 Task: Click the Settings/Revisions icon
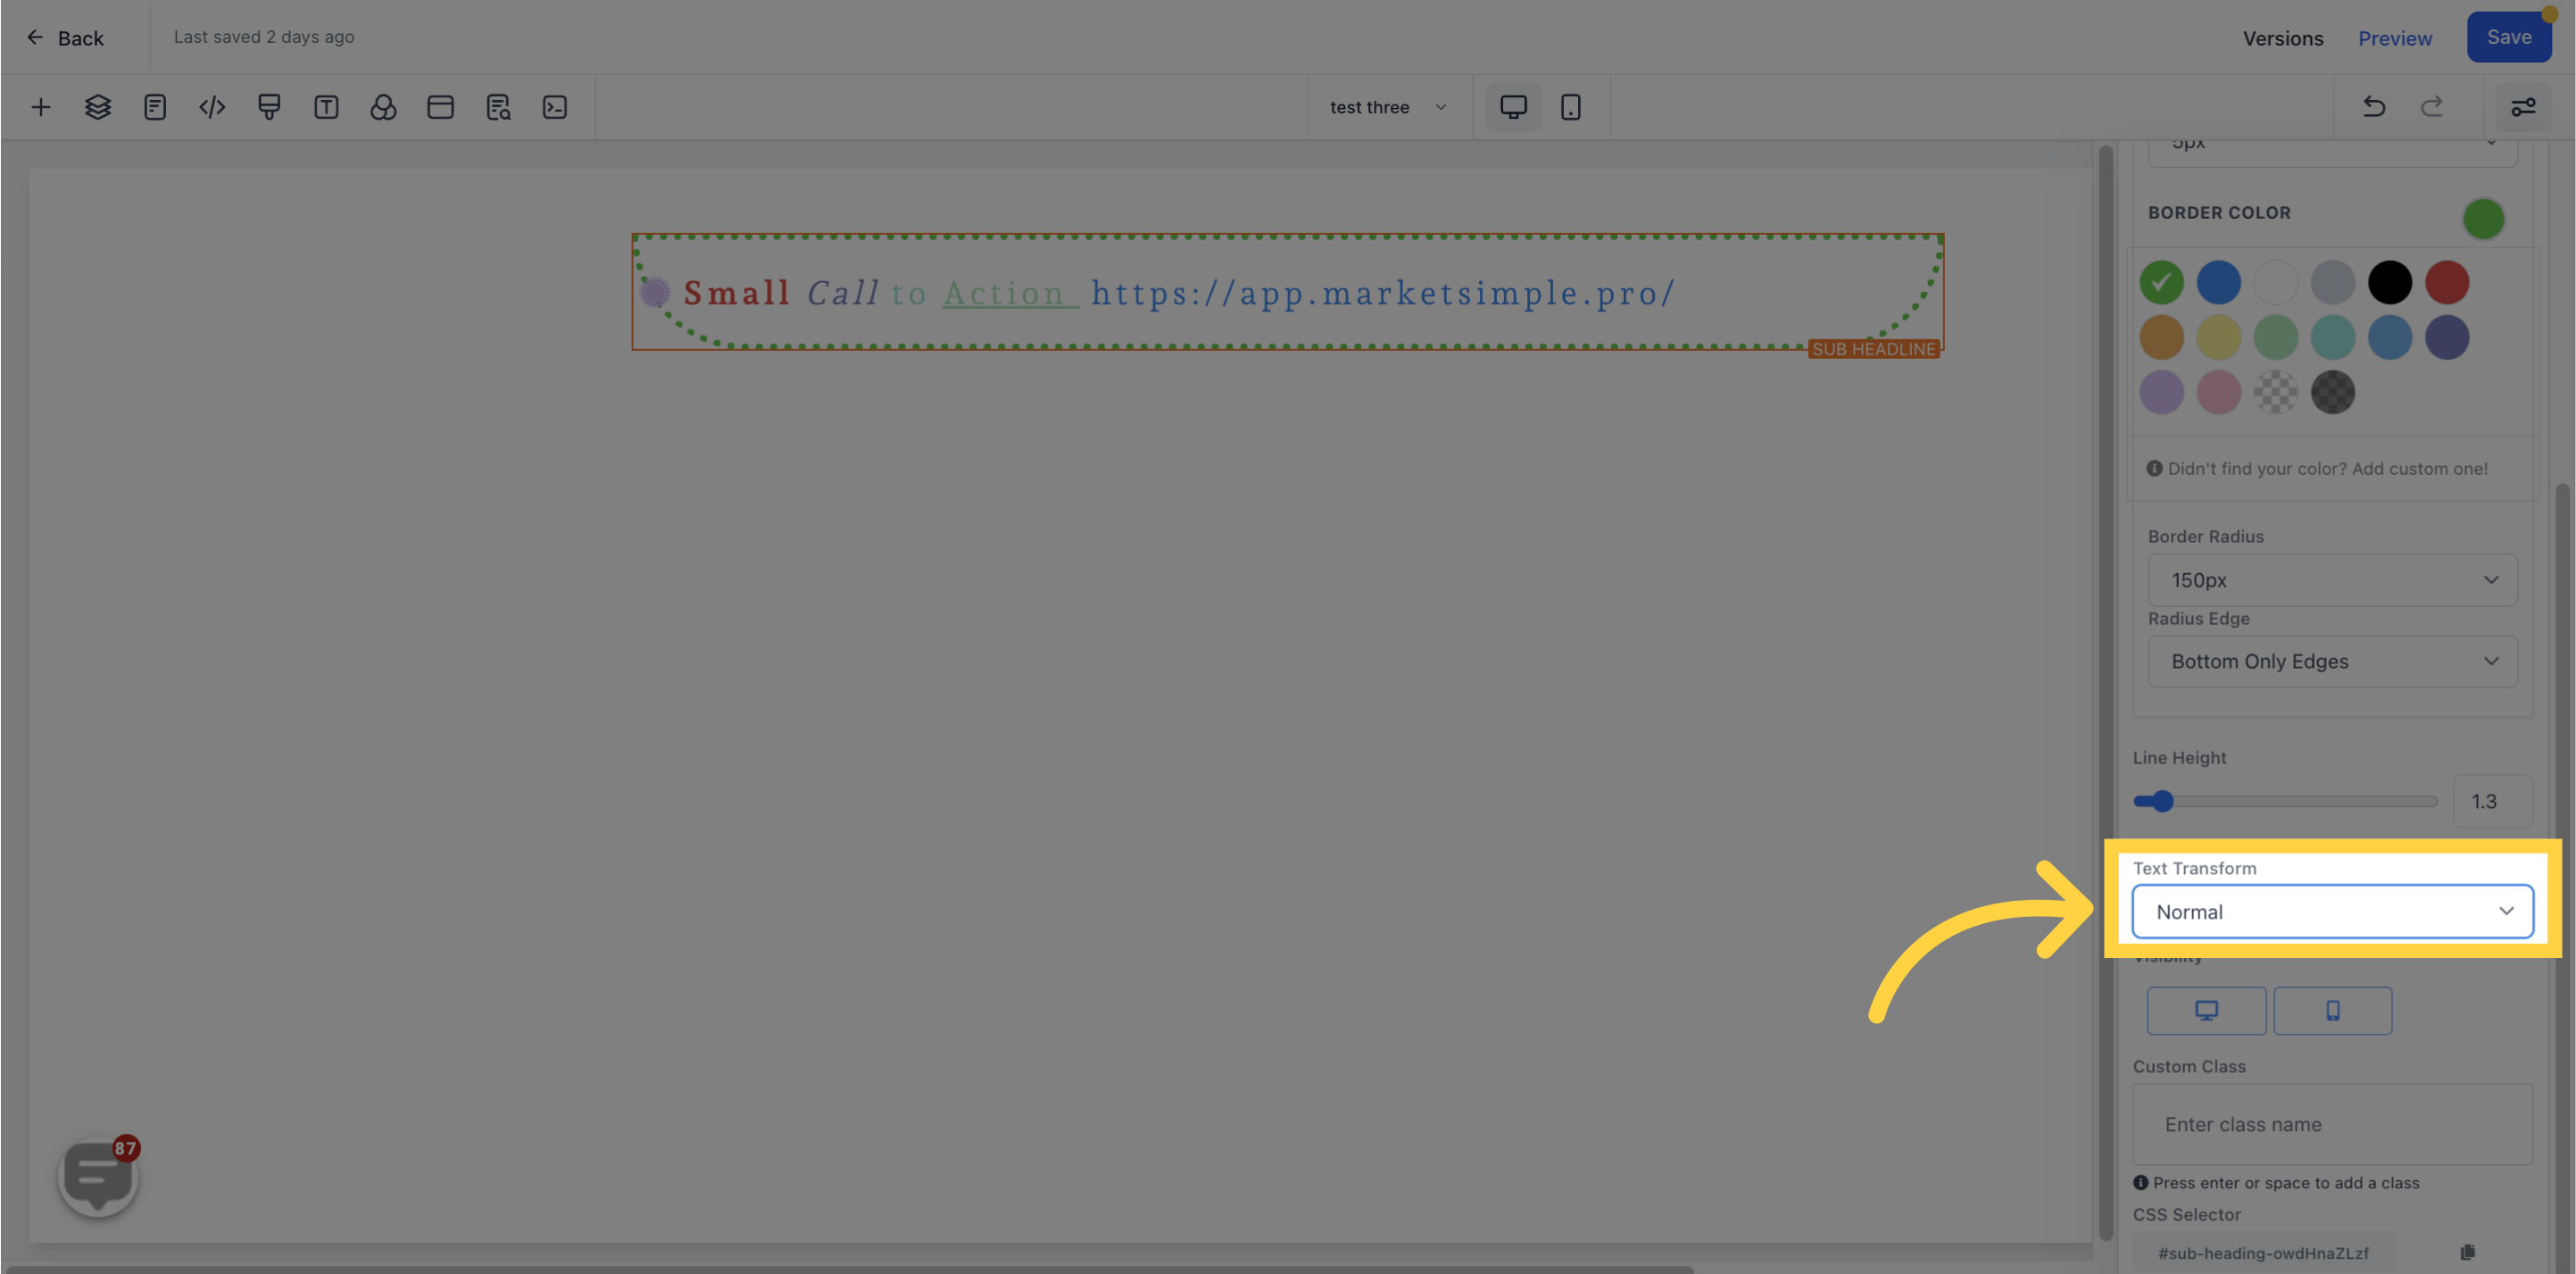[x=2523, y=107]
